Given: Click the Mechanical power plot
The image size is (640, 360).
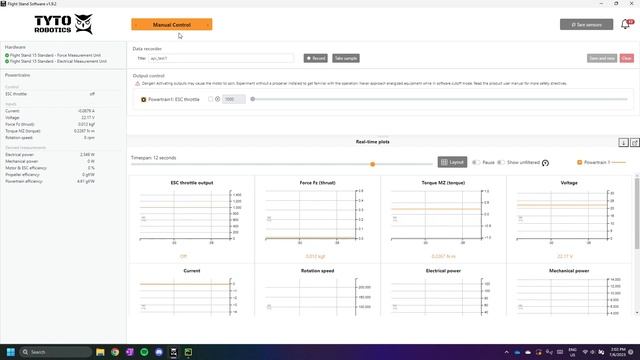Looking at the screenshot, I should (569, 291).
